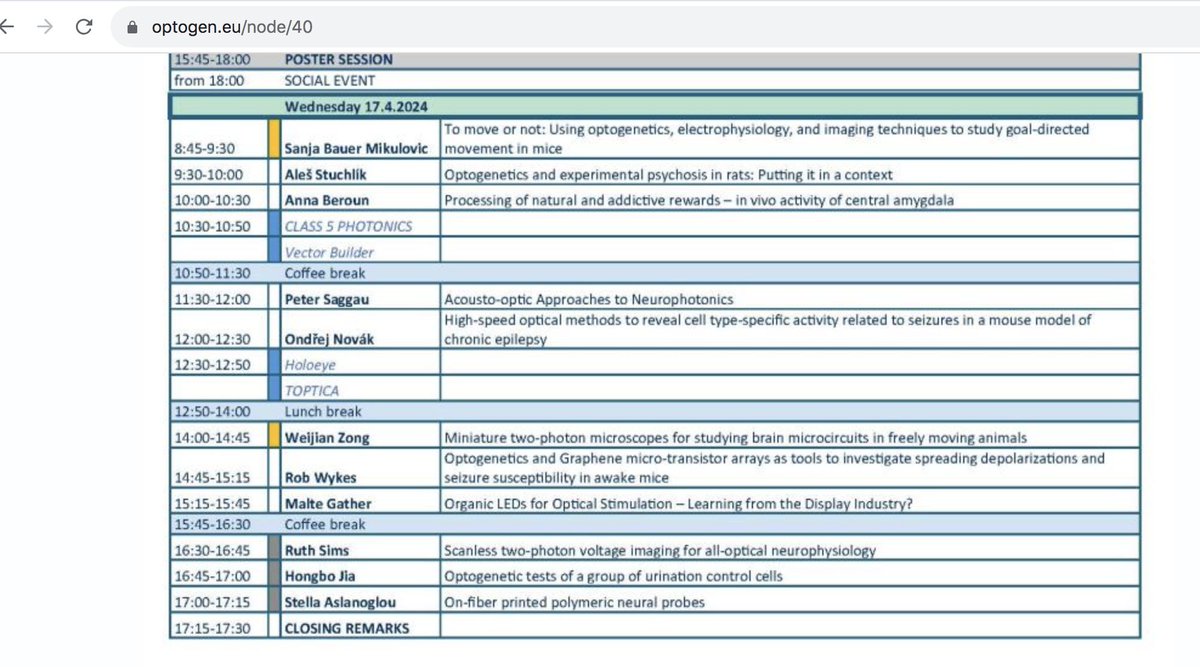
Task: Click the TOPTICA sponsor entry
Action: (x=312, y=392)
